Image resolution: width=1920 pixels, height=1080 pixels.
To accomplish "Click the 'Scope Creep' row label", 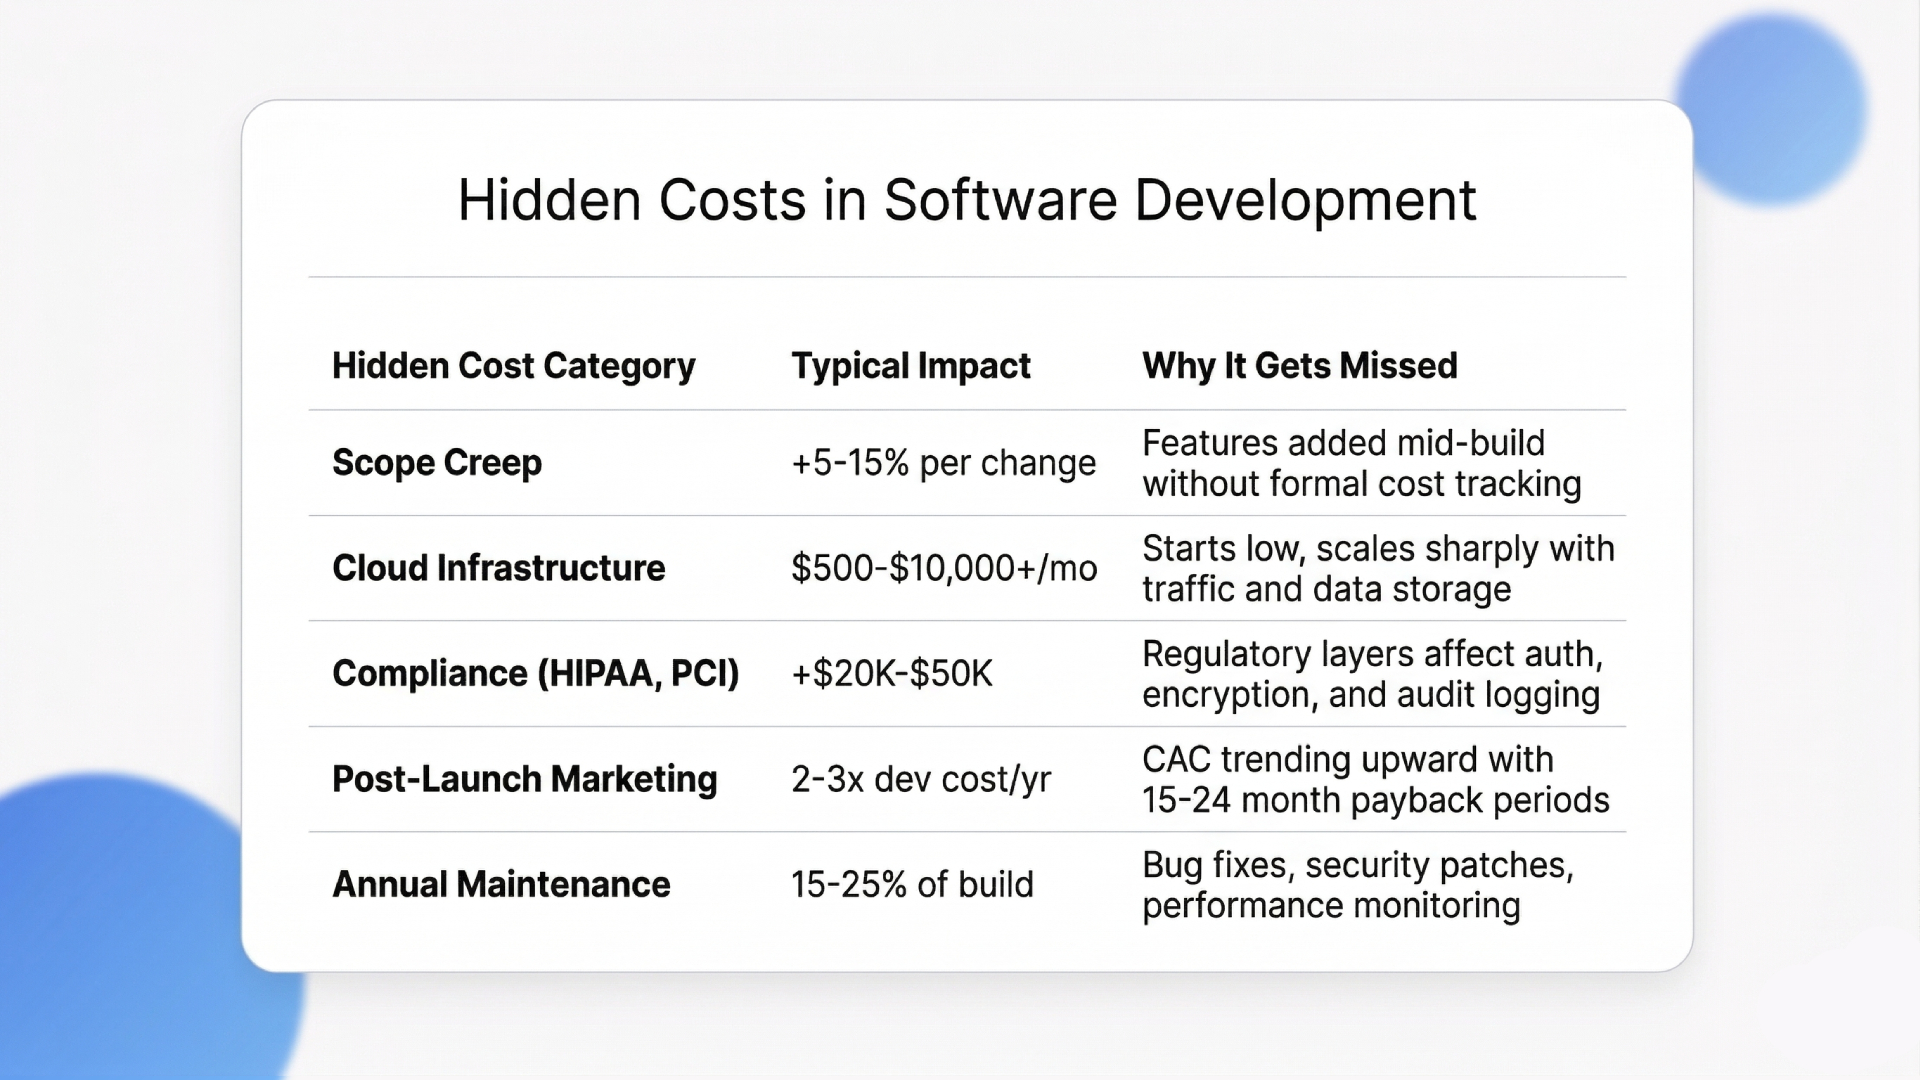I will tap(436, 462).
